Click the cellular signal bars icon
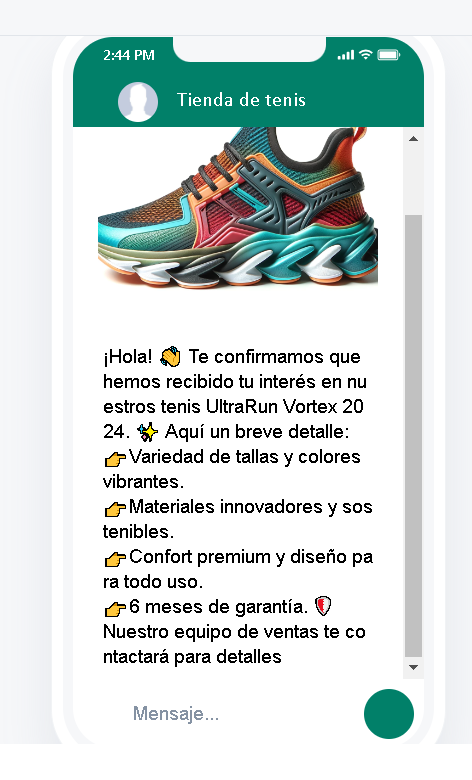This screenshot has width=472, height=780. pos(346,55)
